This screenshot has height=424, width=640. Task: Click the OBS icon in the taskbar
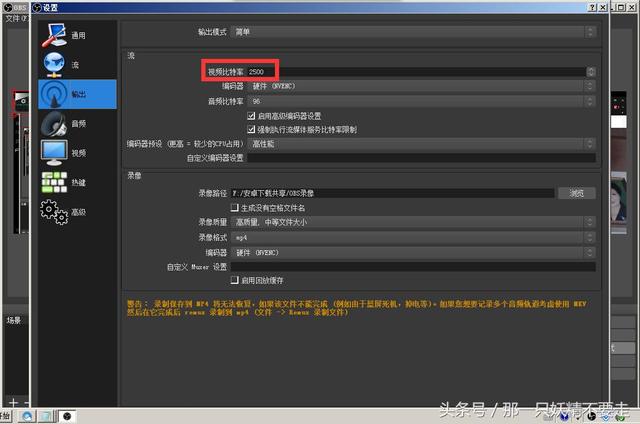click(67, 416)
